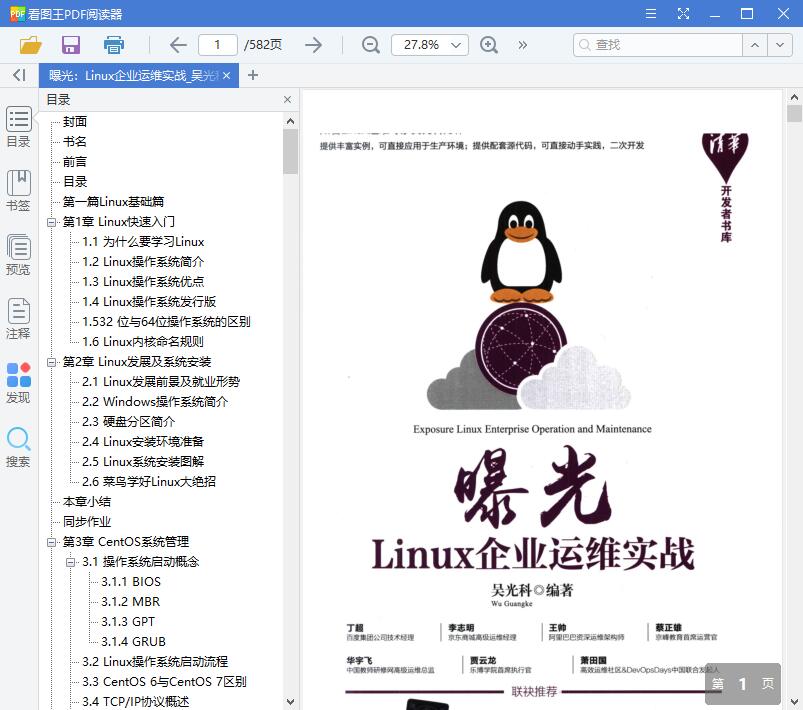Collapse the 第1章 Linux快速入门 node
Viewport: 803px width, 710px height.
[51, 222]
